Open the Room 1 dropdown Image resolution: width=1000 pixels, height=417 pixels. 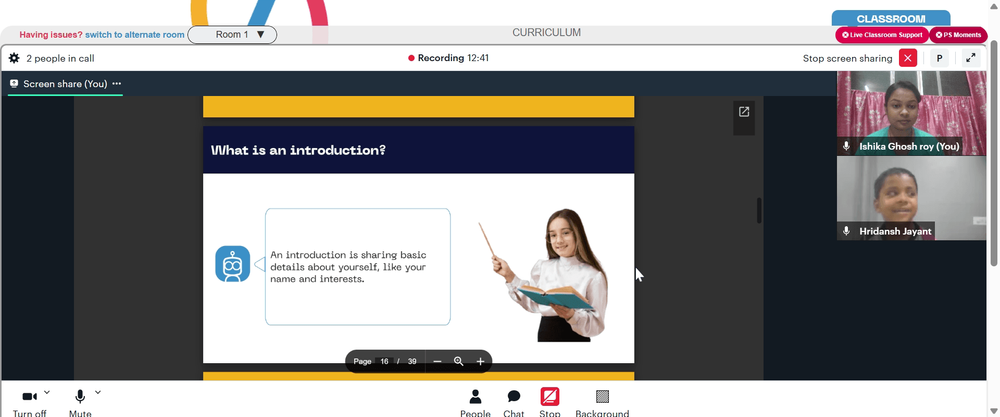[232, 34]
